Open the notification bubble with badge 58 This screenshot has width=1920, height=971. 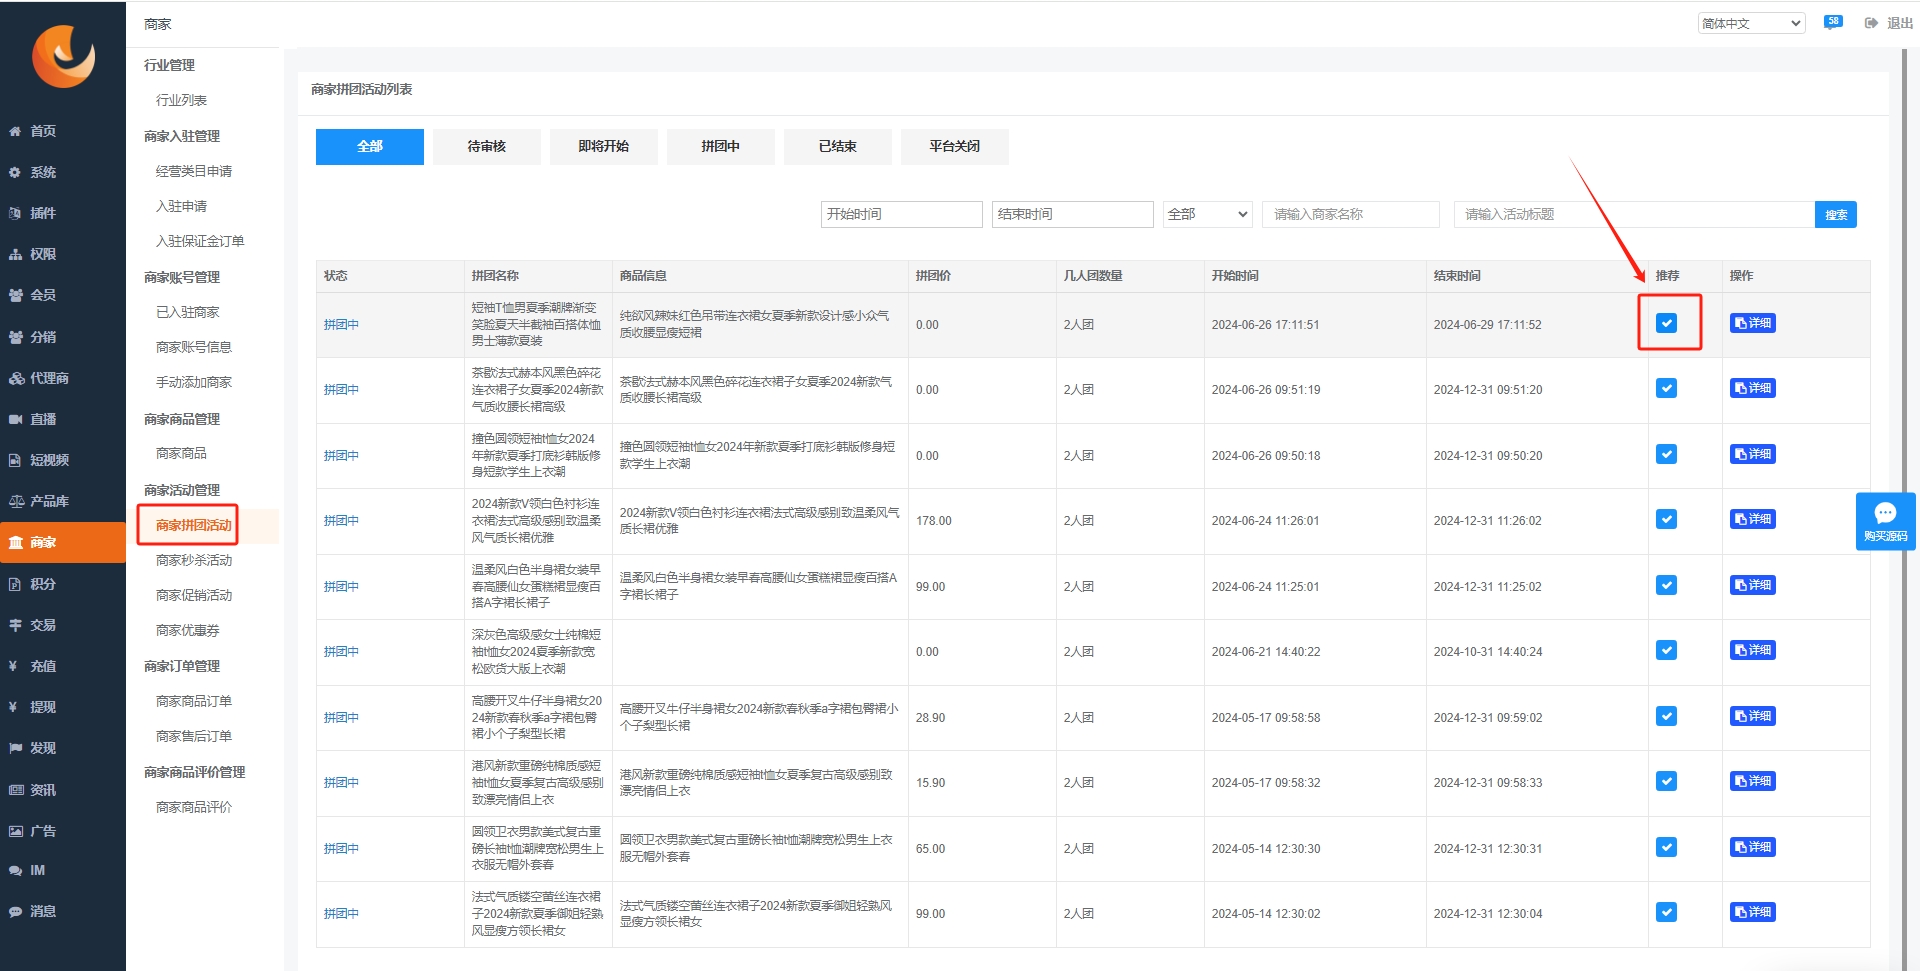coord(1832,22)
